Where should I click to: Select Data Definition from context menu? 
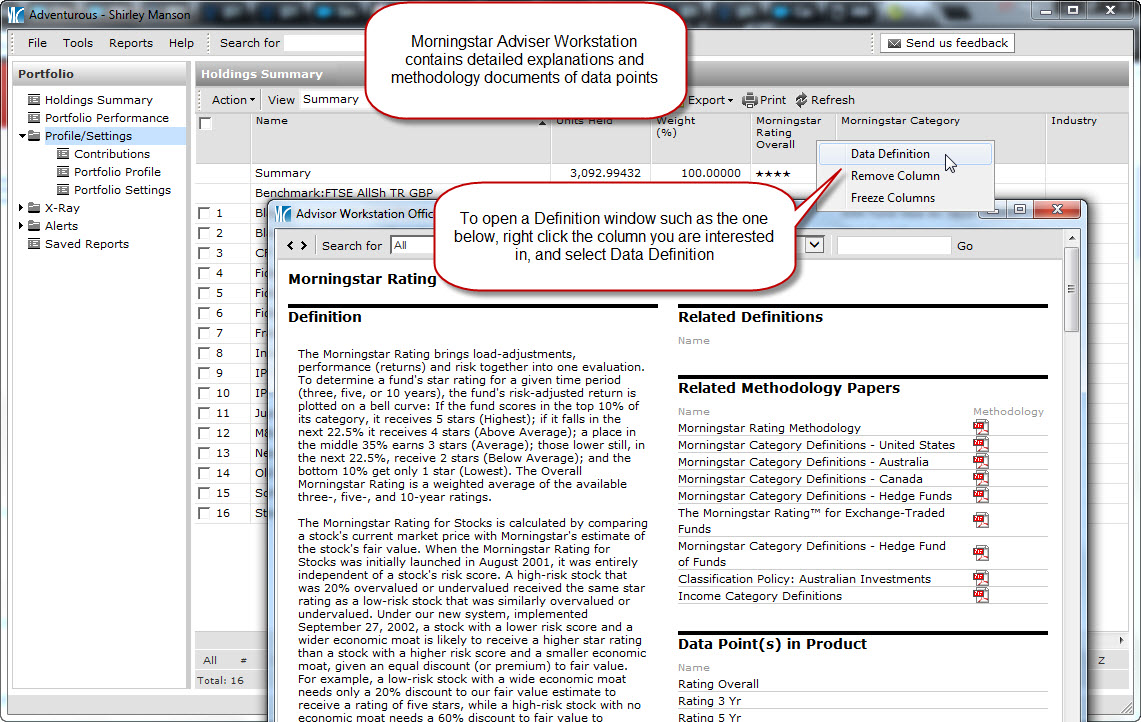(x=890, y=154)
